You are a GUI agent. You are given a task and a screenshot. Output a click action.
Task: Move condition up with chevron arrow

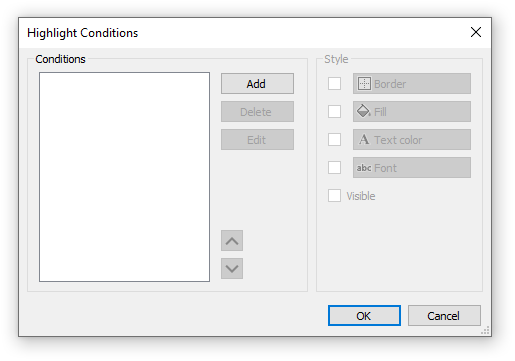click(232, 241)
